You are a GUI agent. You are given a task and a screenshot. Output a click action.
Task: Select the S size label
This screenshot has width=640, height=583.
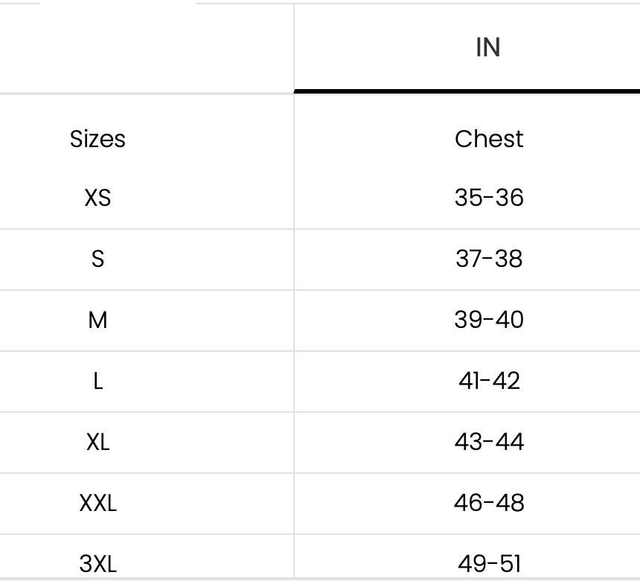pos(98,259)
